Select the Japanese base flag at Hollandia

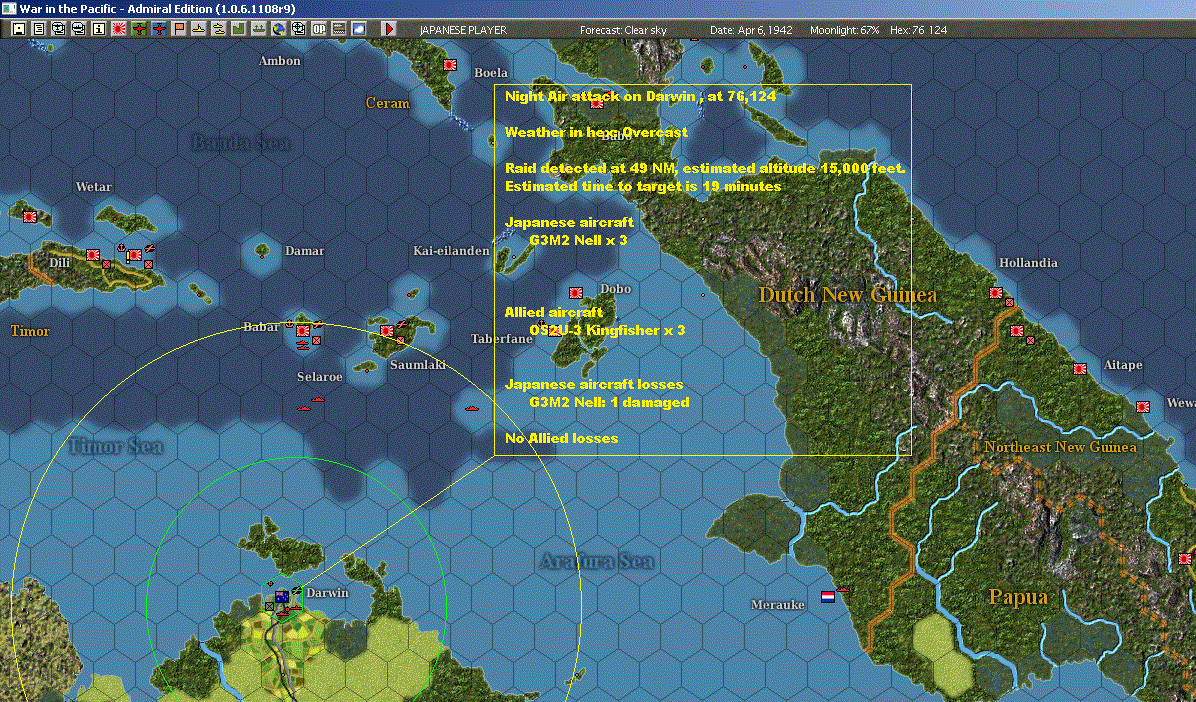(995, 293)
